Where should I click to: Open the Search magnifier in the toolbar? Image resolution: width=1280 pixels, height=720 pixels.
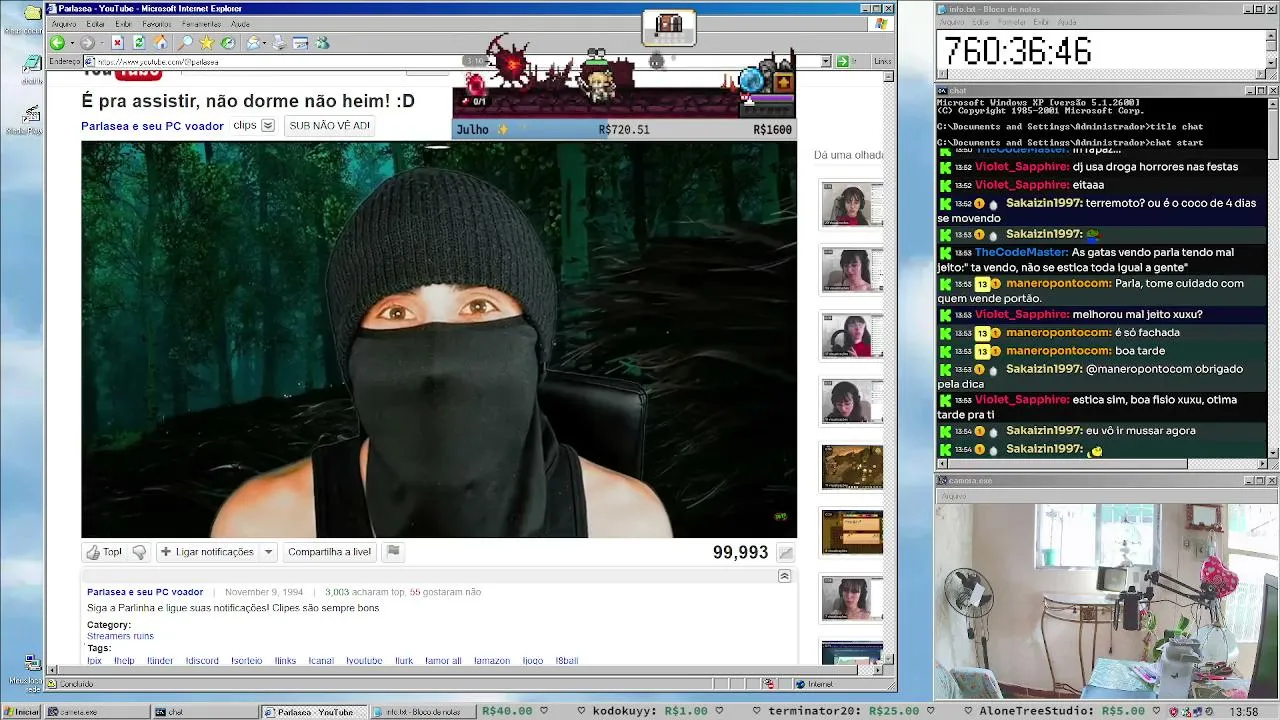coord(185,43)
